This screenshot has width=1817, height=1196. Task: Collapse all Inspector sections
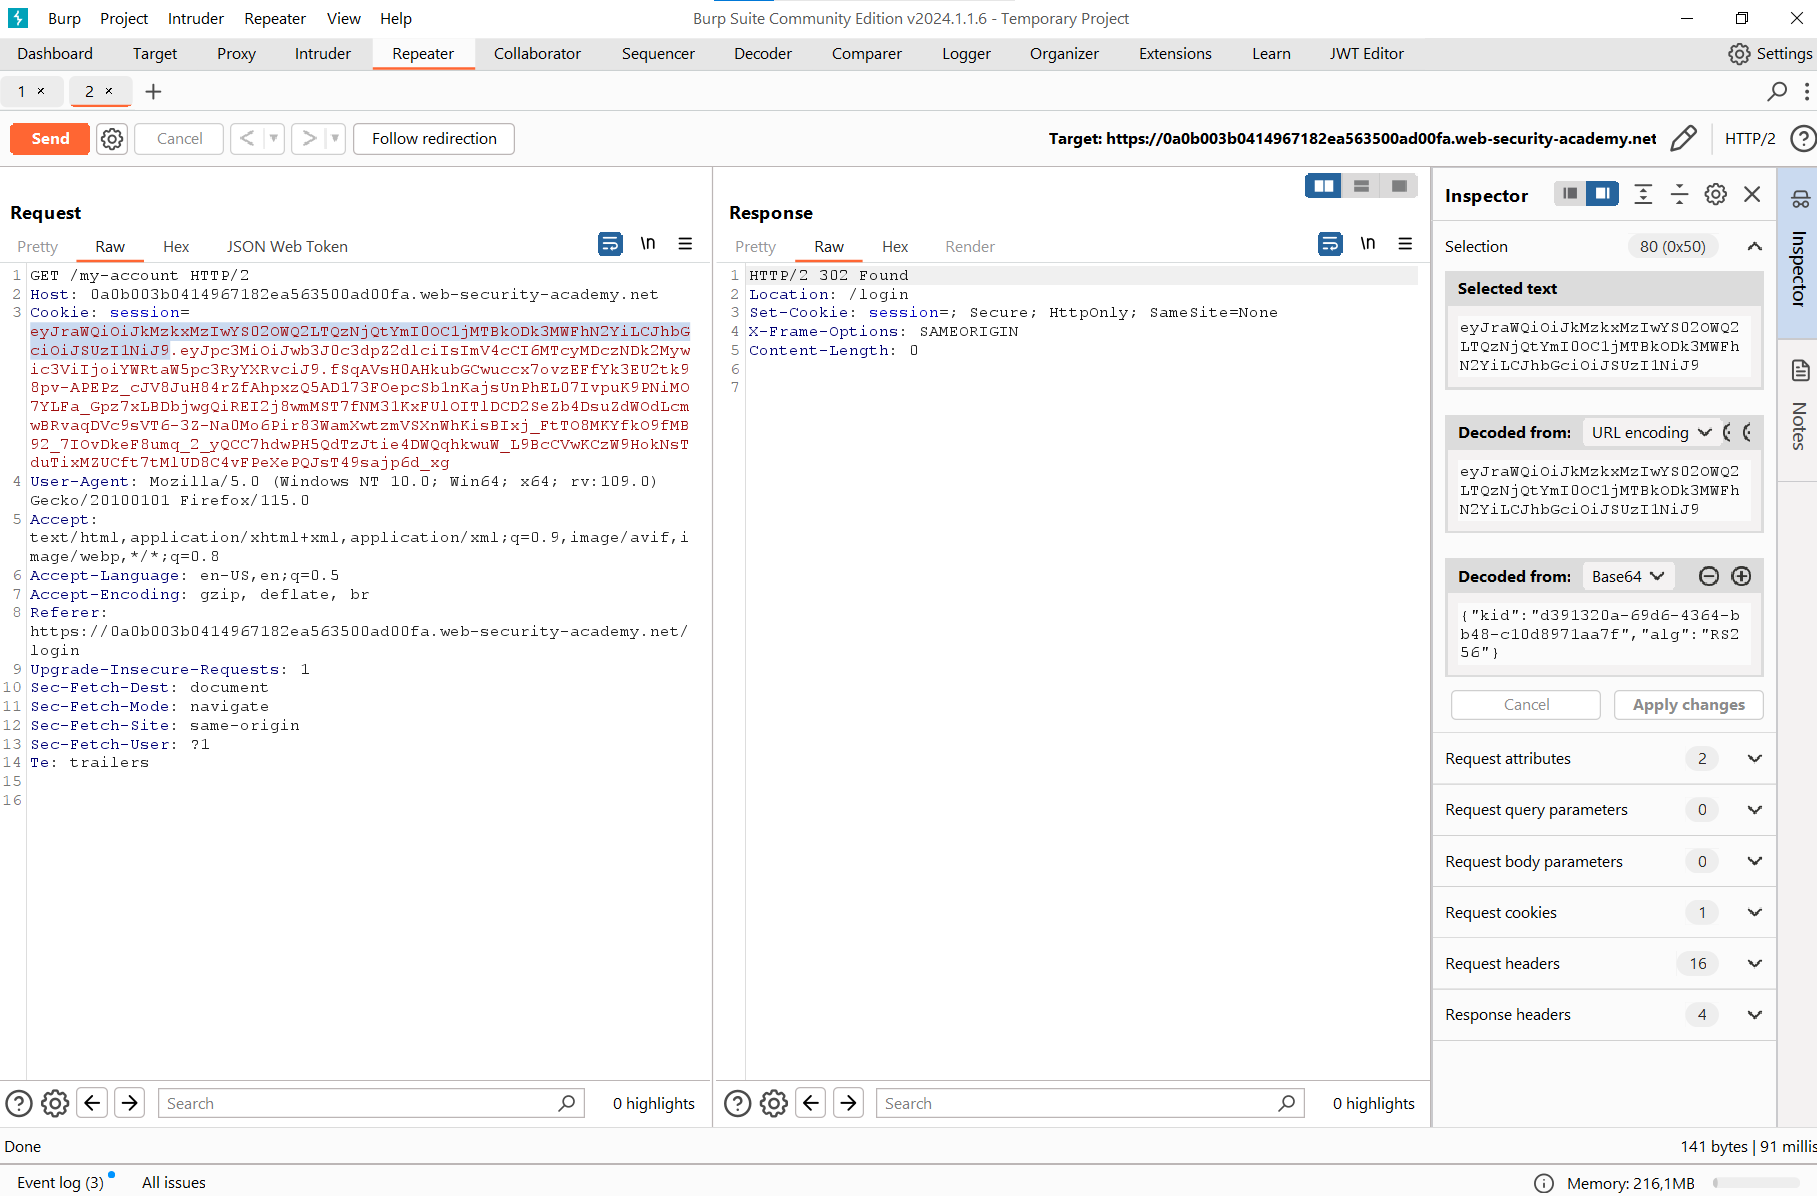tap(1680, 194)
